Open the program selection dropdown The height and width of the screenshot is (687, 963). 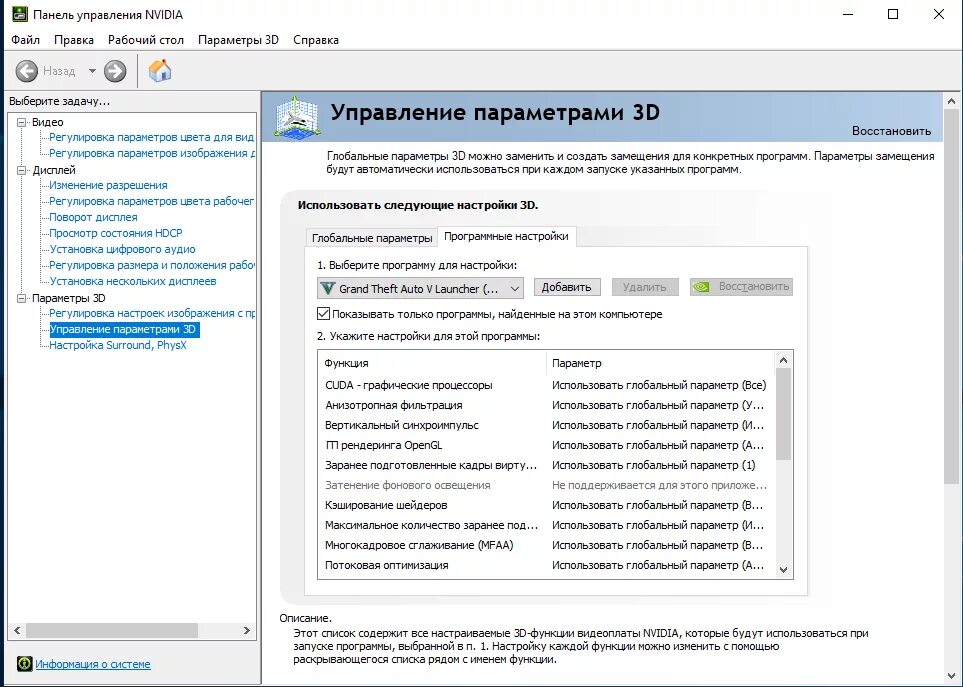pyautogui.click(x=420, y=288)
